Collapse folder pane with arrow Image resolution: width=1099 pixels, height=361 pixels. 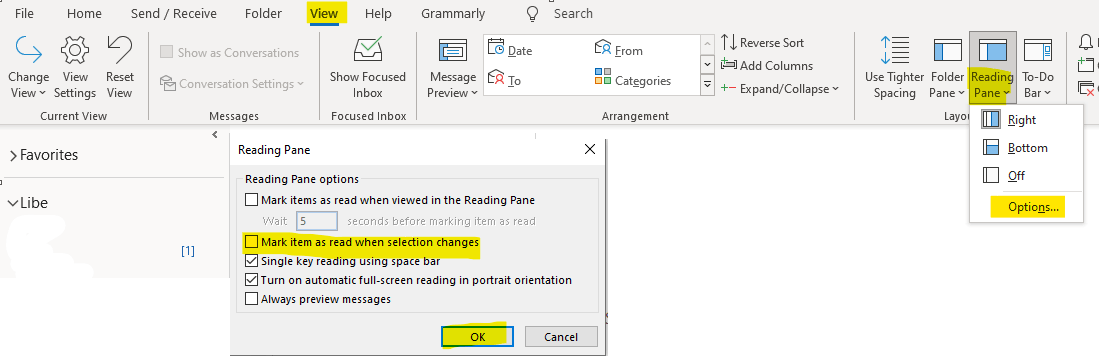click(x=215, y=135)
